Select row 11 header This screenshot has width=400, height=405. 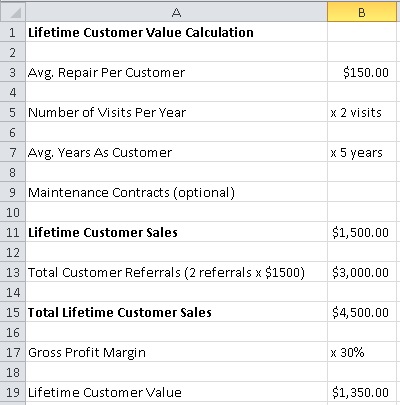click(13, 232)
